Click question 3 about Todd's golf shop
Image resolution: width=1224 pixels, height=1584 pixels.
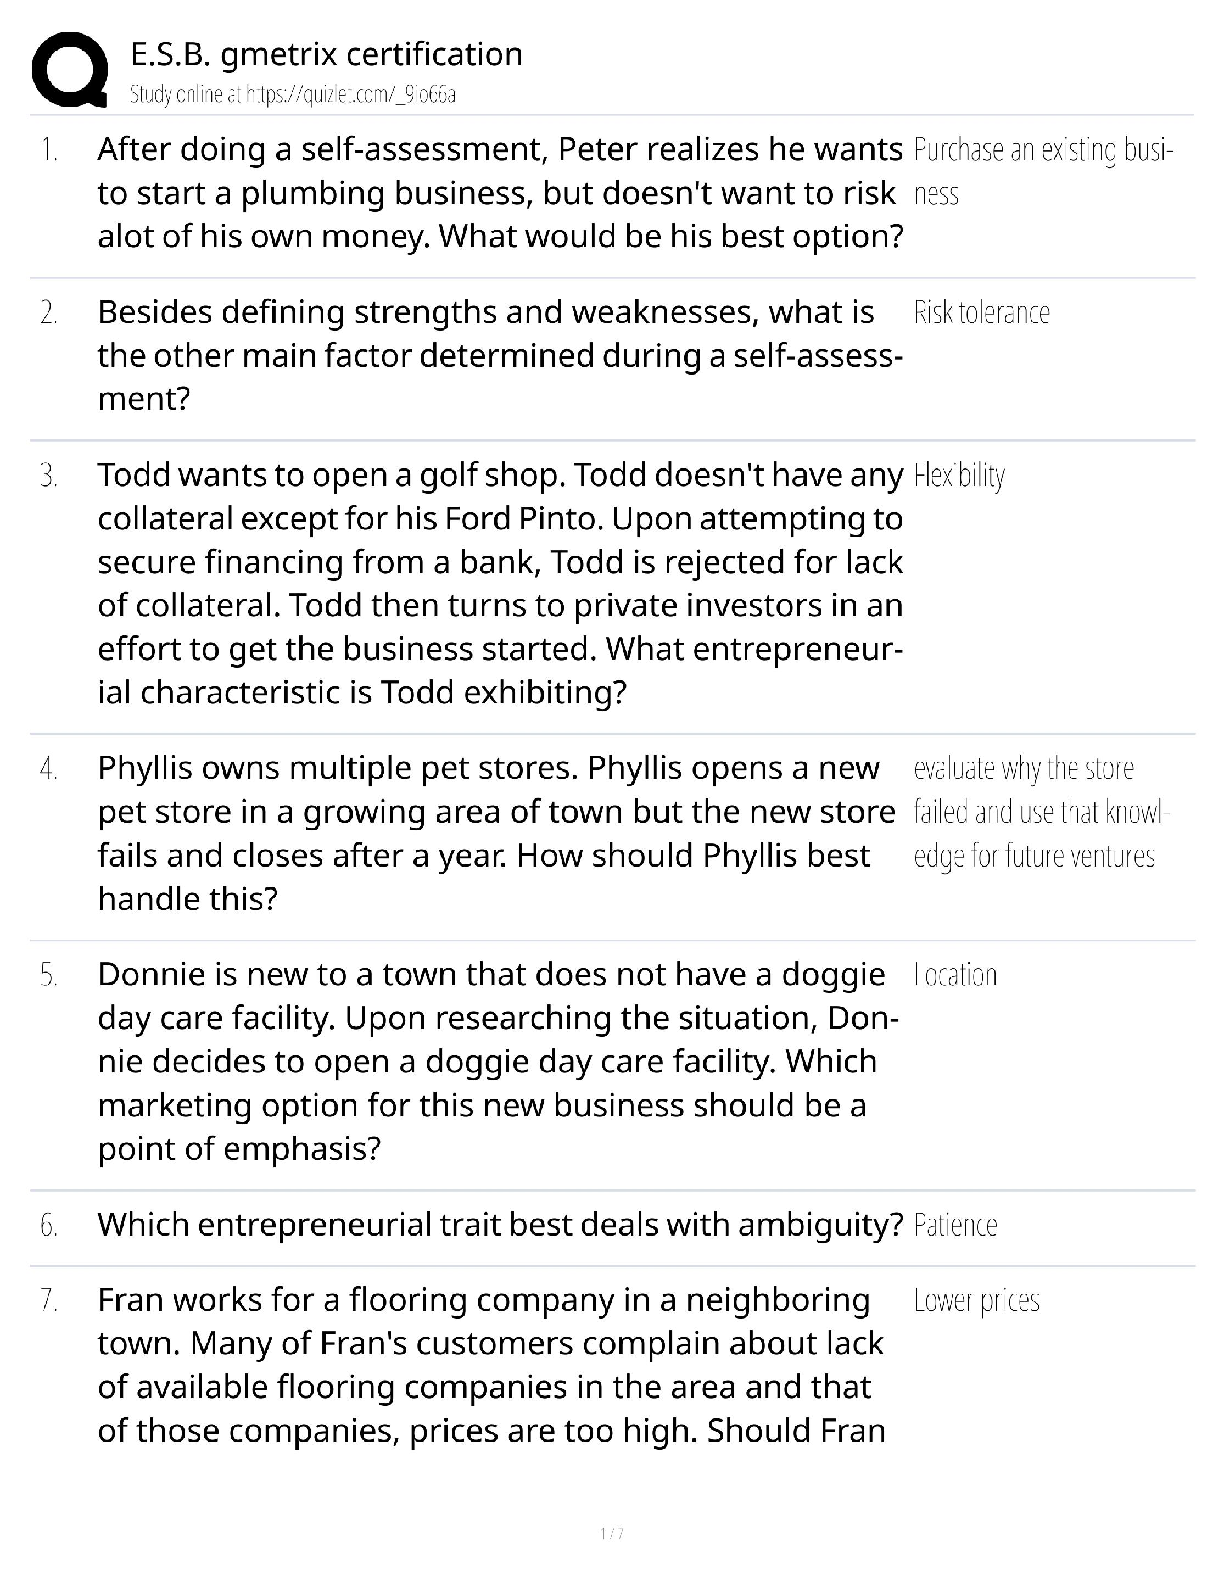click(x=500, y=583)
